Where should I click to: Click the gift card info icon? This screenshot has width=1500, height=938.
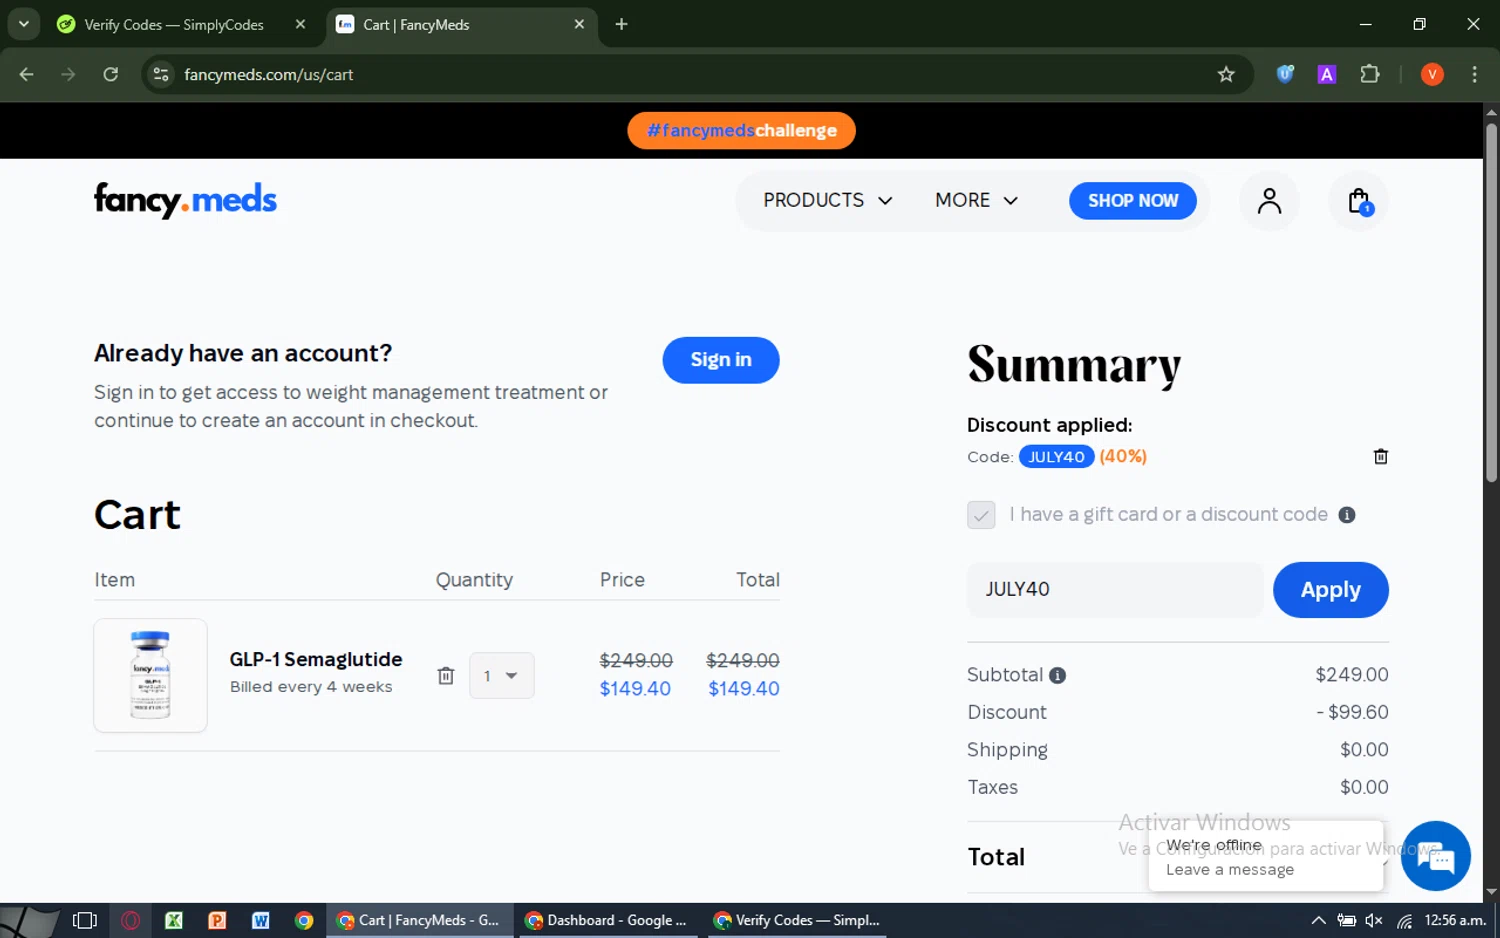pyautogui.click(x=1347, y=515)
